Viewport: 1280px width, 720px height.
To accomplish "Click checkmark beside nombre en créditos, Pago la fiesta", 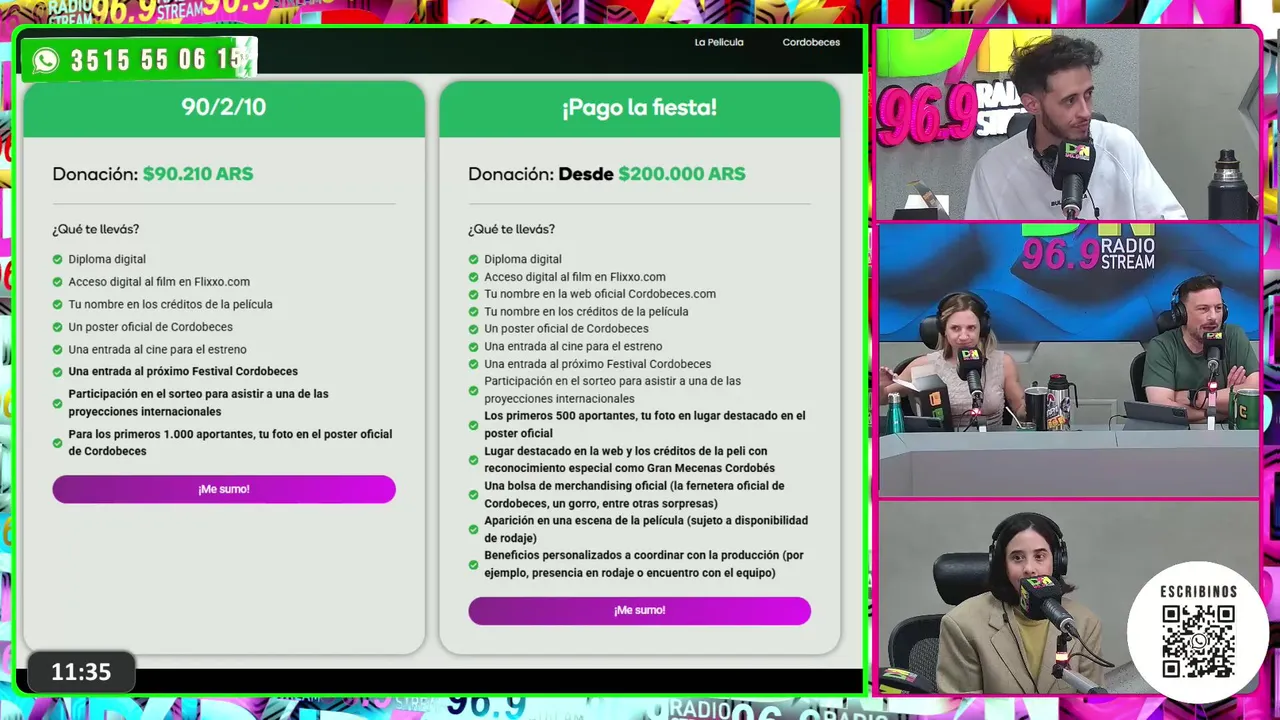I will pyautogui.click(x=474, y=311).
